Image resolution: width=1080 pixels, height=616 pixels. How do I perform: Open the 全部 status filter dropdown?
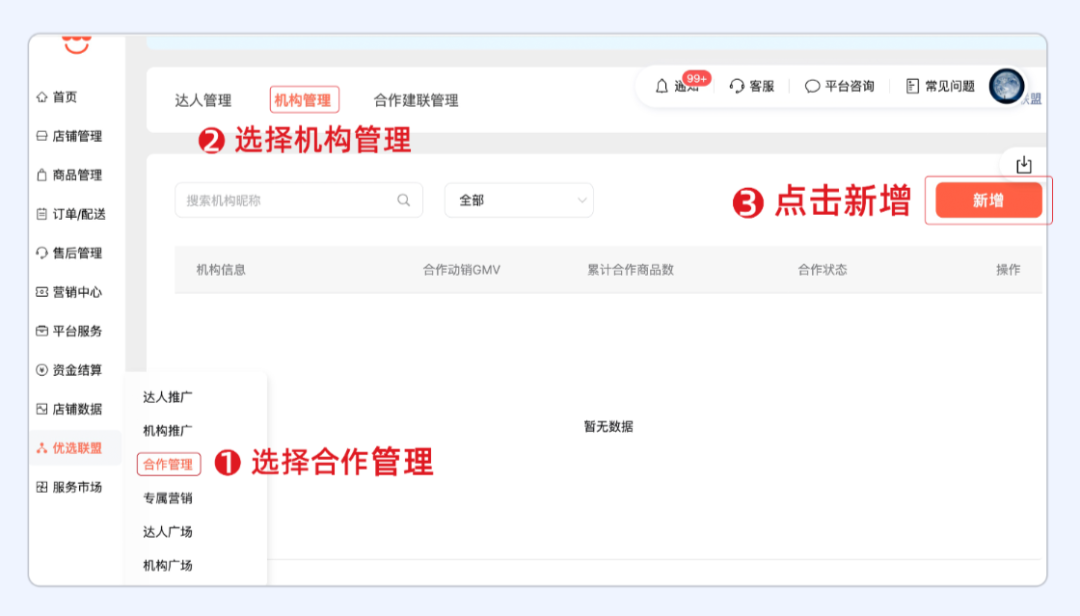(x=518, y=200)
